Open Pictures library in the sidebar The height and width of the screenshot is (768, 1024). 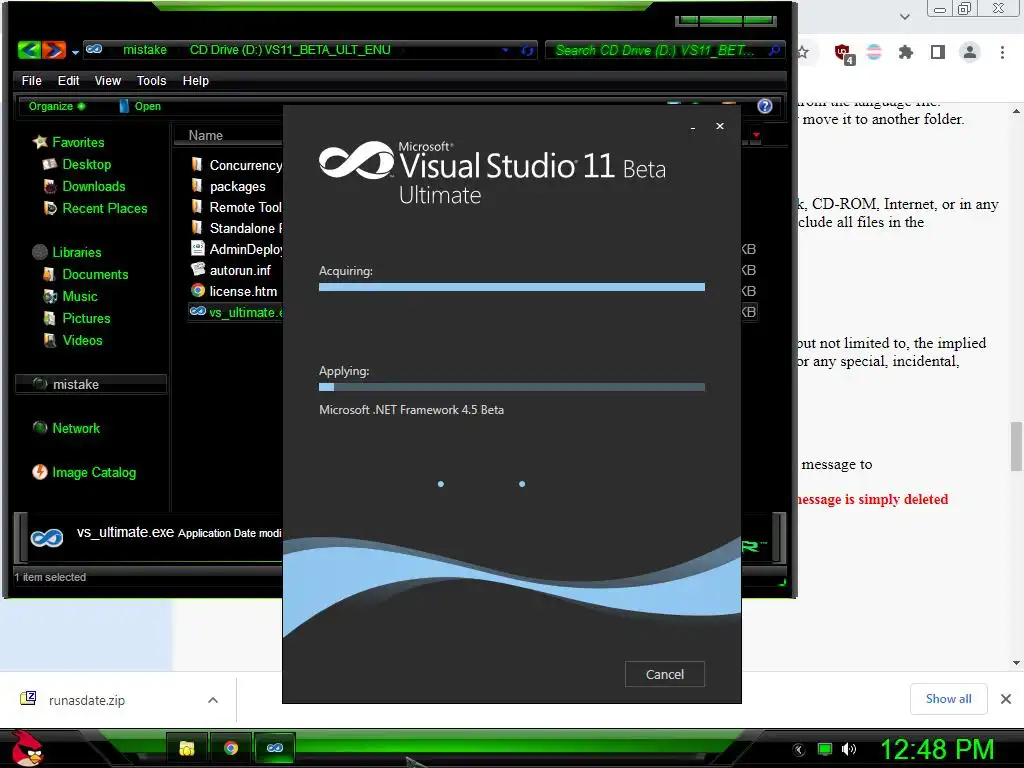[77, 318]
